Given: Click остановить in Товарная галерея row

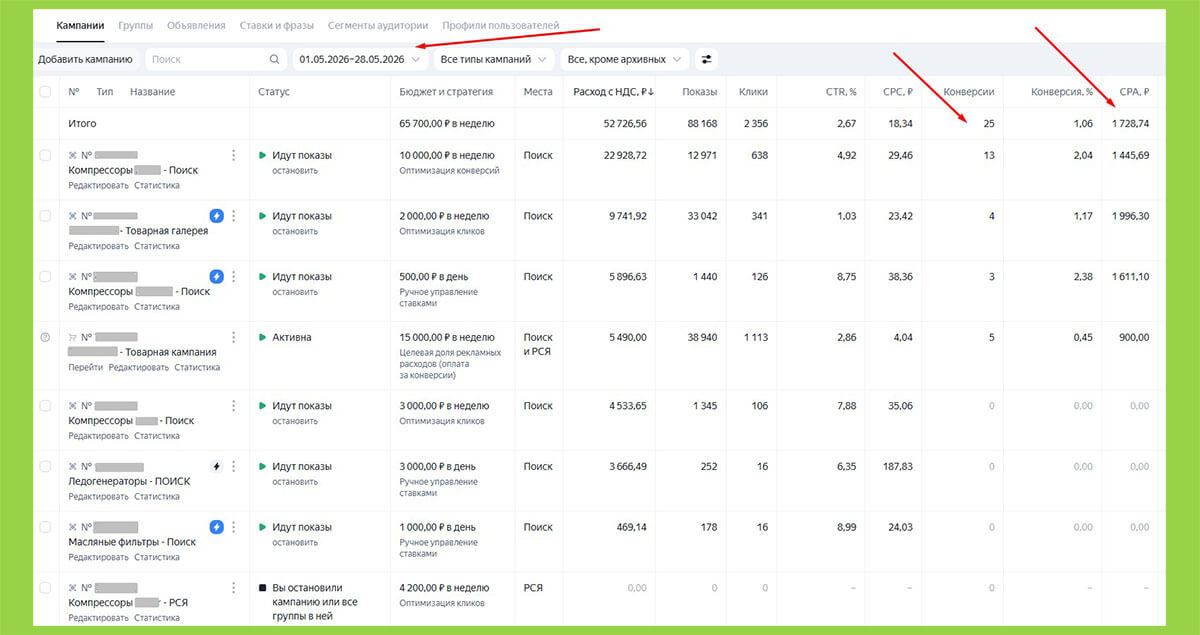Looking at the screenshot, I should pyautogui.click(x=295, y=231).
